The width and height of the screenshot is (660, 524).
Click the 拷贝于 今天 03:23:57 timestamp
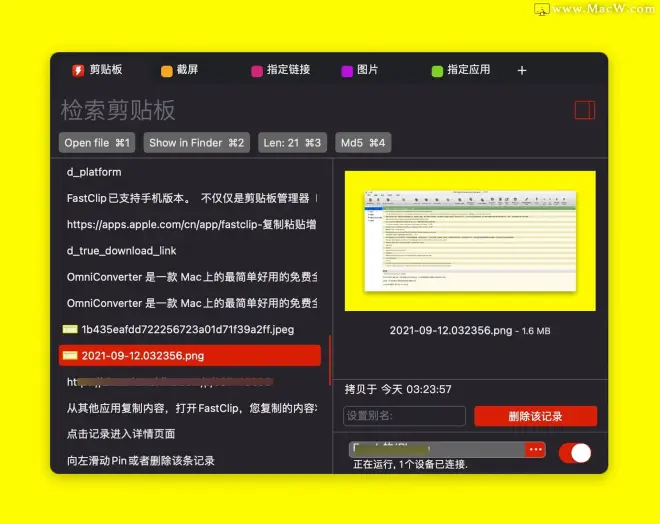click(x=398, y=389)
